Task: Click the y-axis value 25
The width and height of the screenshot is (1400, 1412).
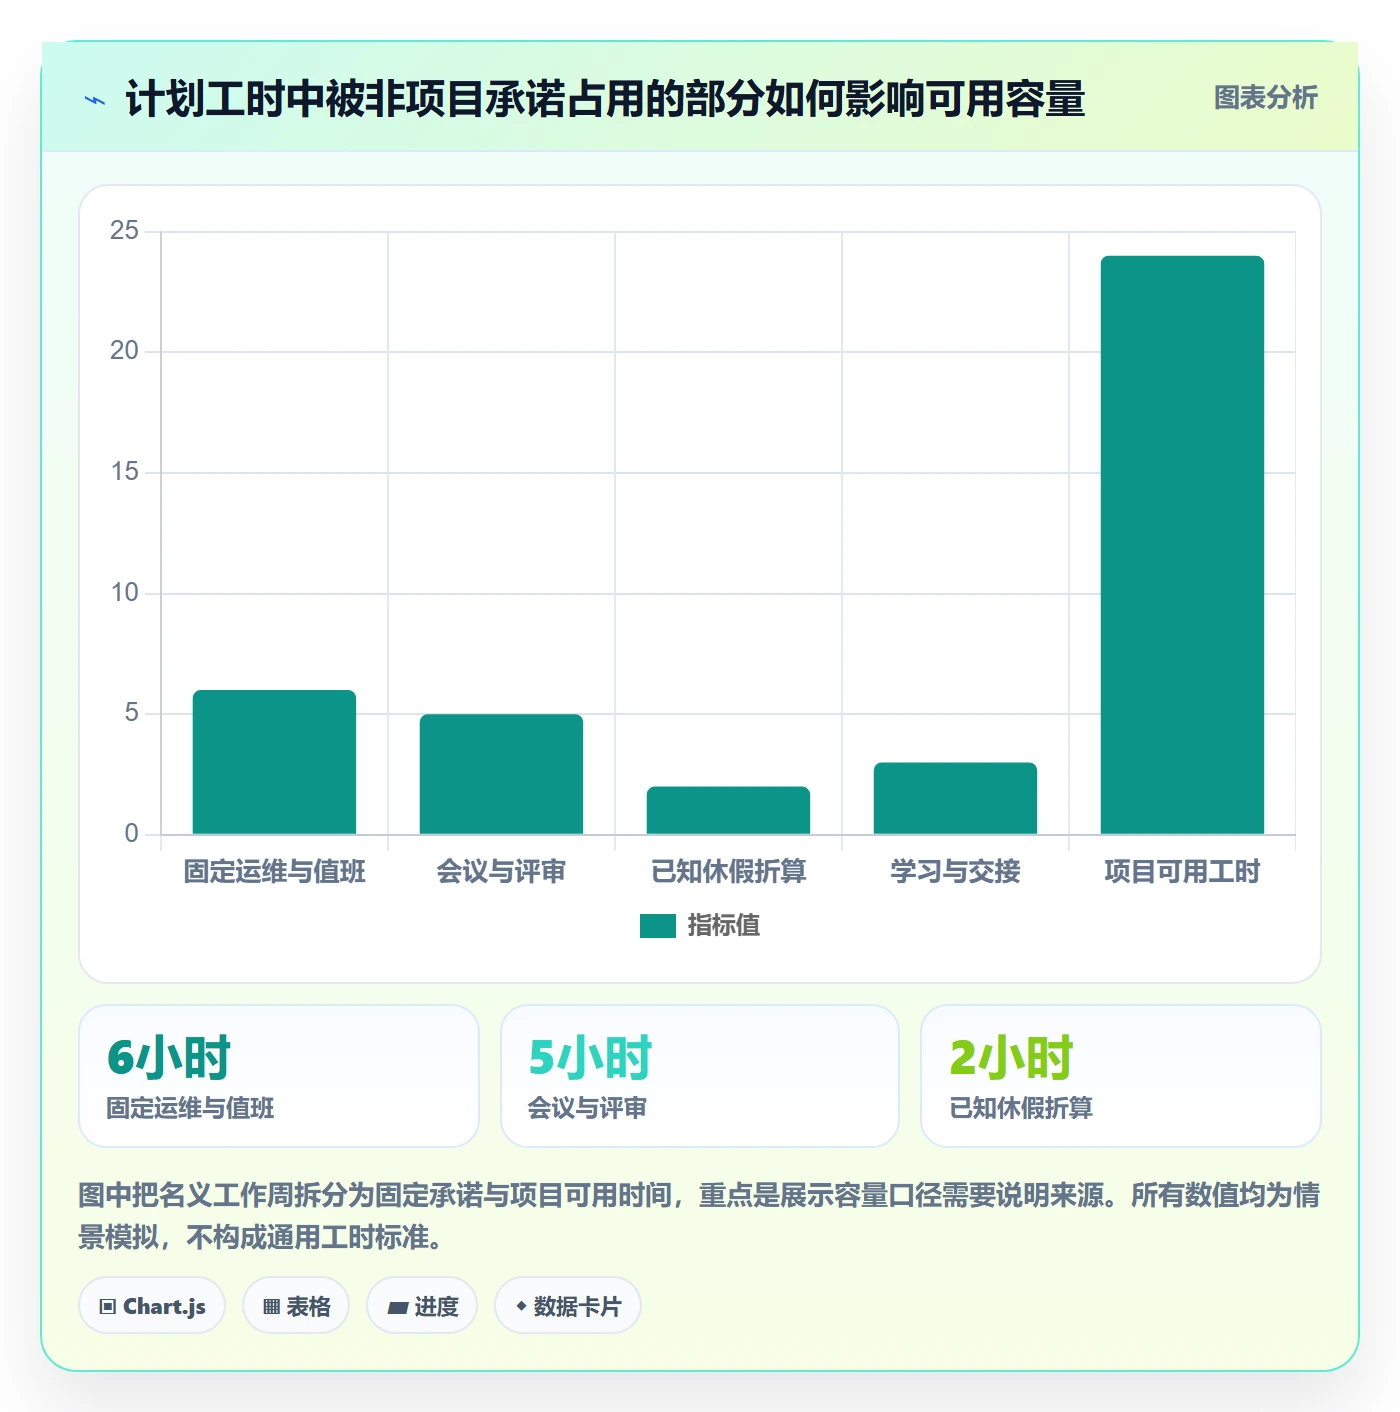Action: pos(124,231)
